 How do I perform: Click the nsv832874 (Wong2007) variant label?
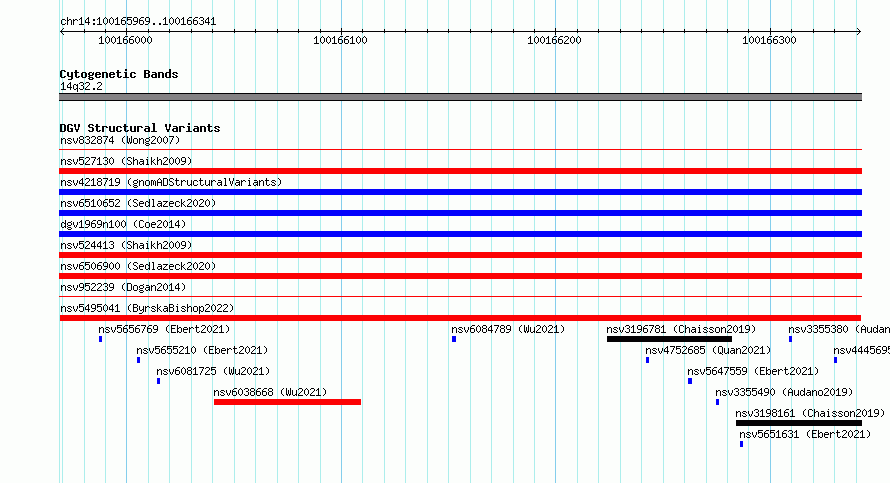coord(120,140)
